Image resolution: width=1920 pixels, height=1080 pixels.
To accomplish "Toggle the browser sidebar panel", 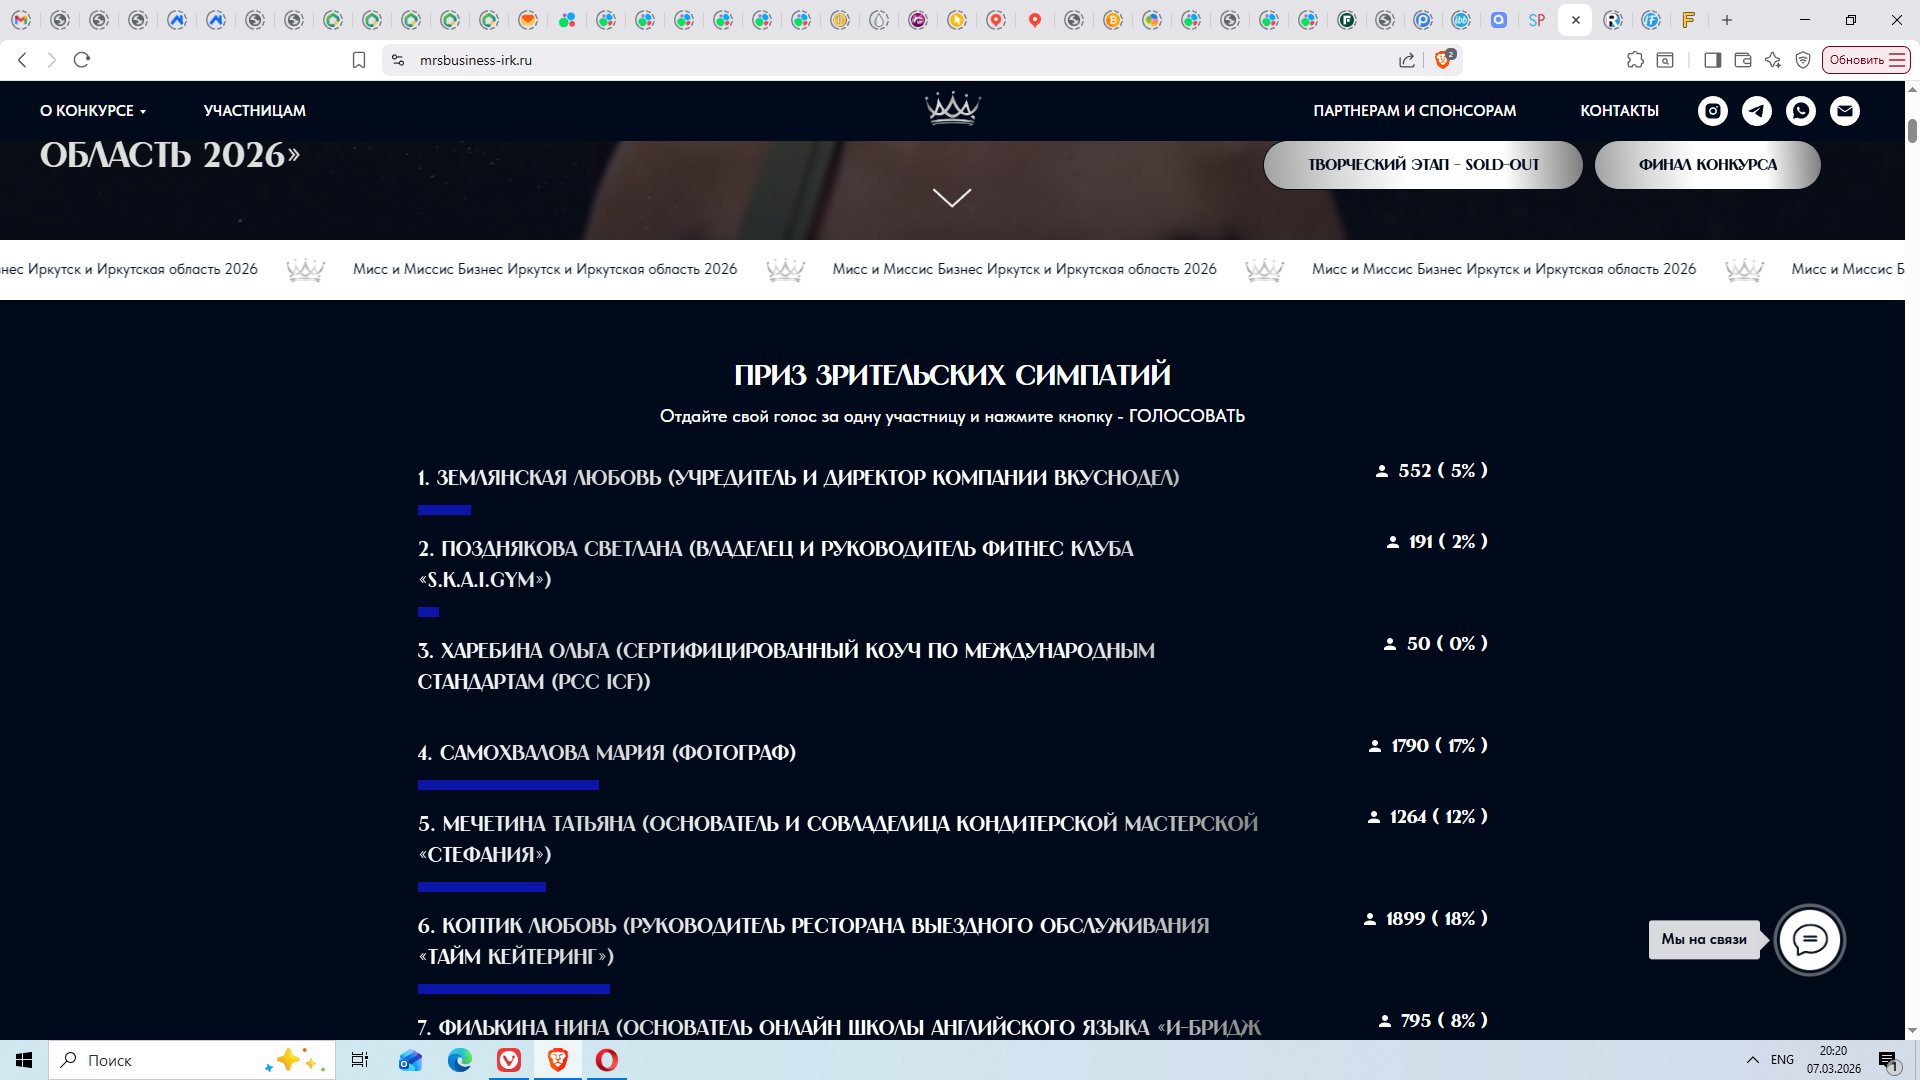I will 1712,60.
